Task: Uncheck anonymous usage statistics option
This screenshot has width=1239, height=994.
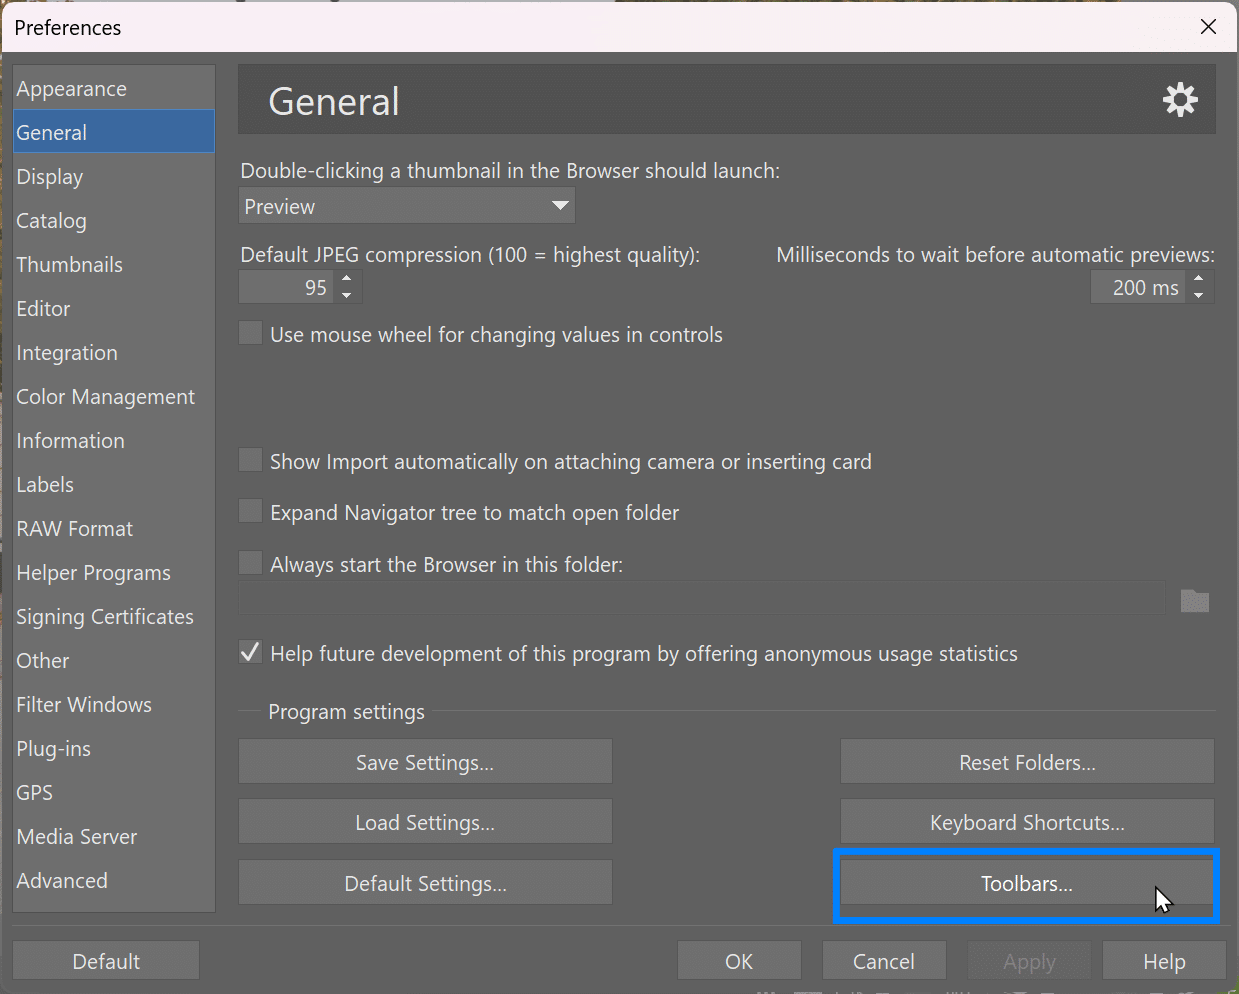Action: pos(249,652)
